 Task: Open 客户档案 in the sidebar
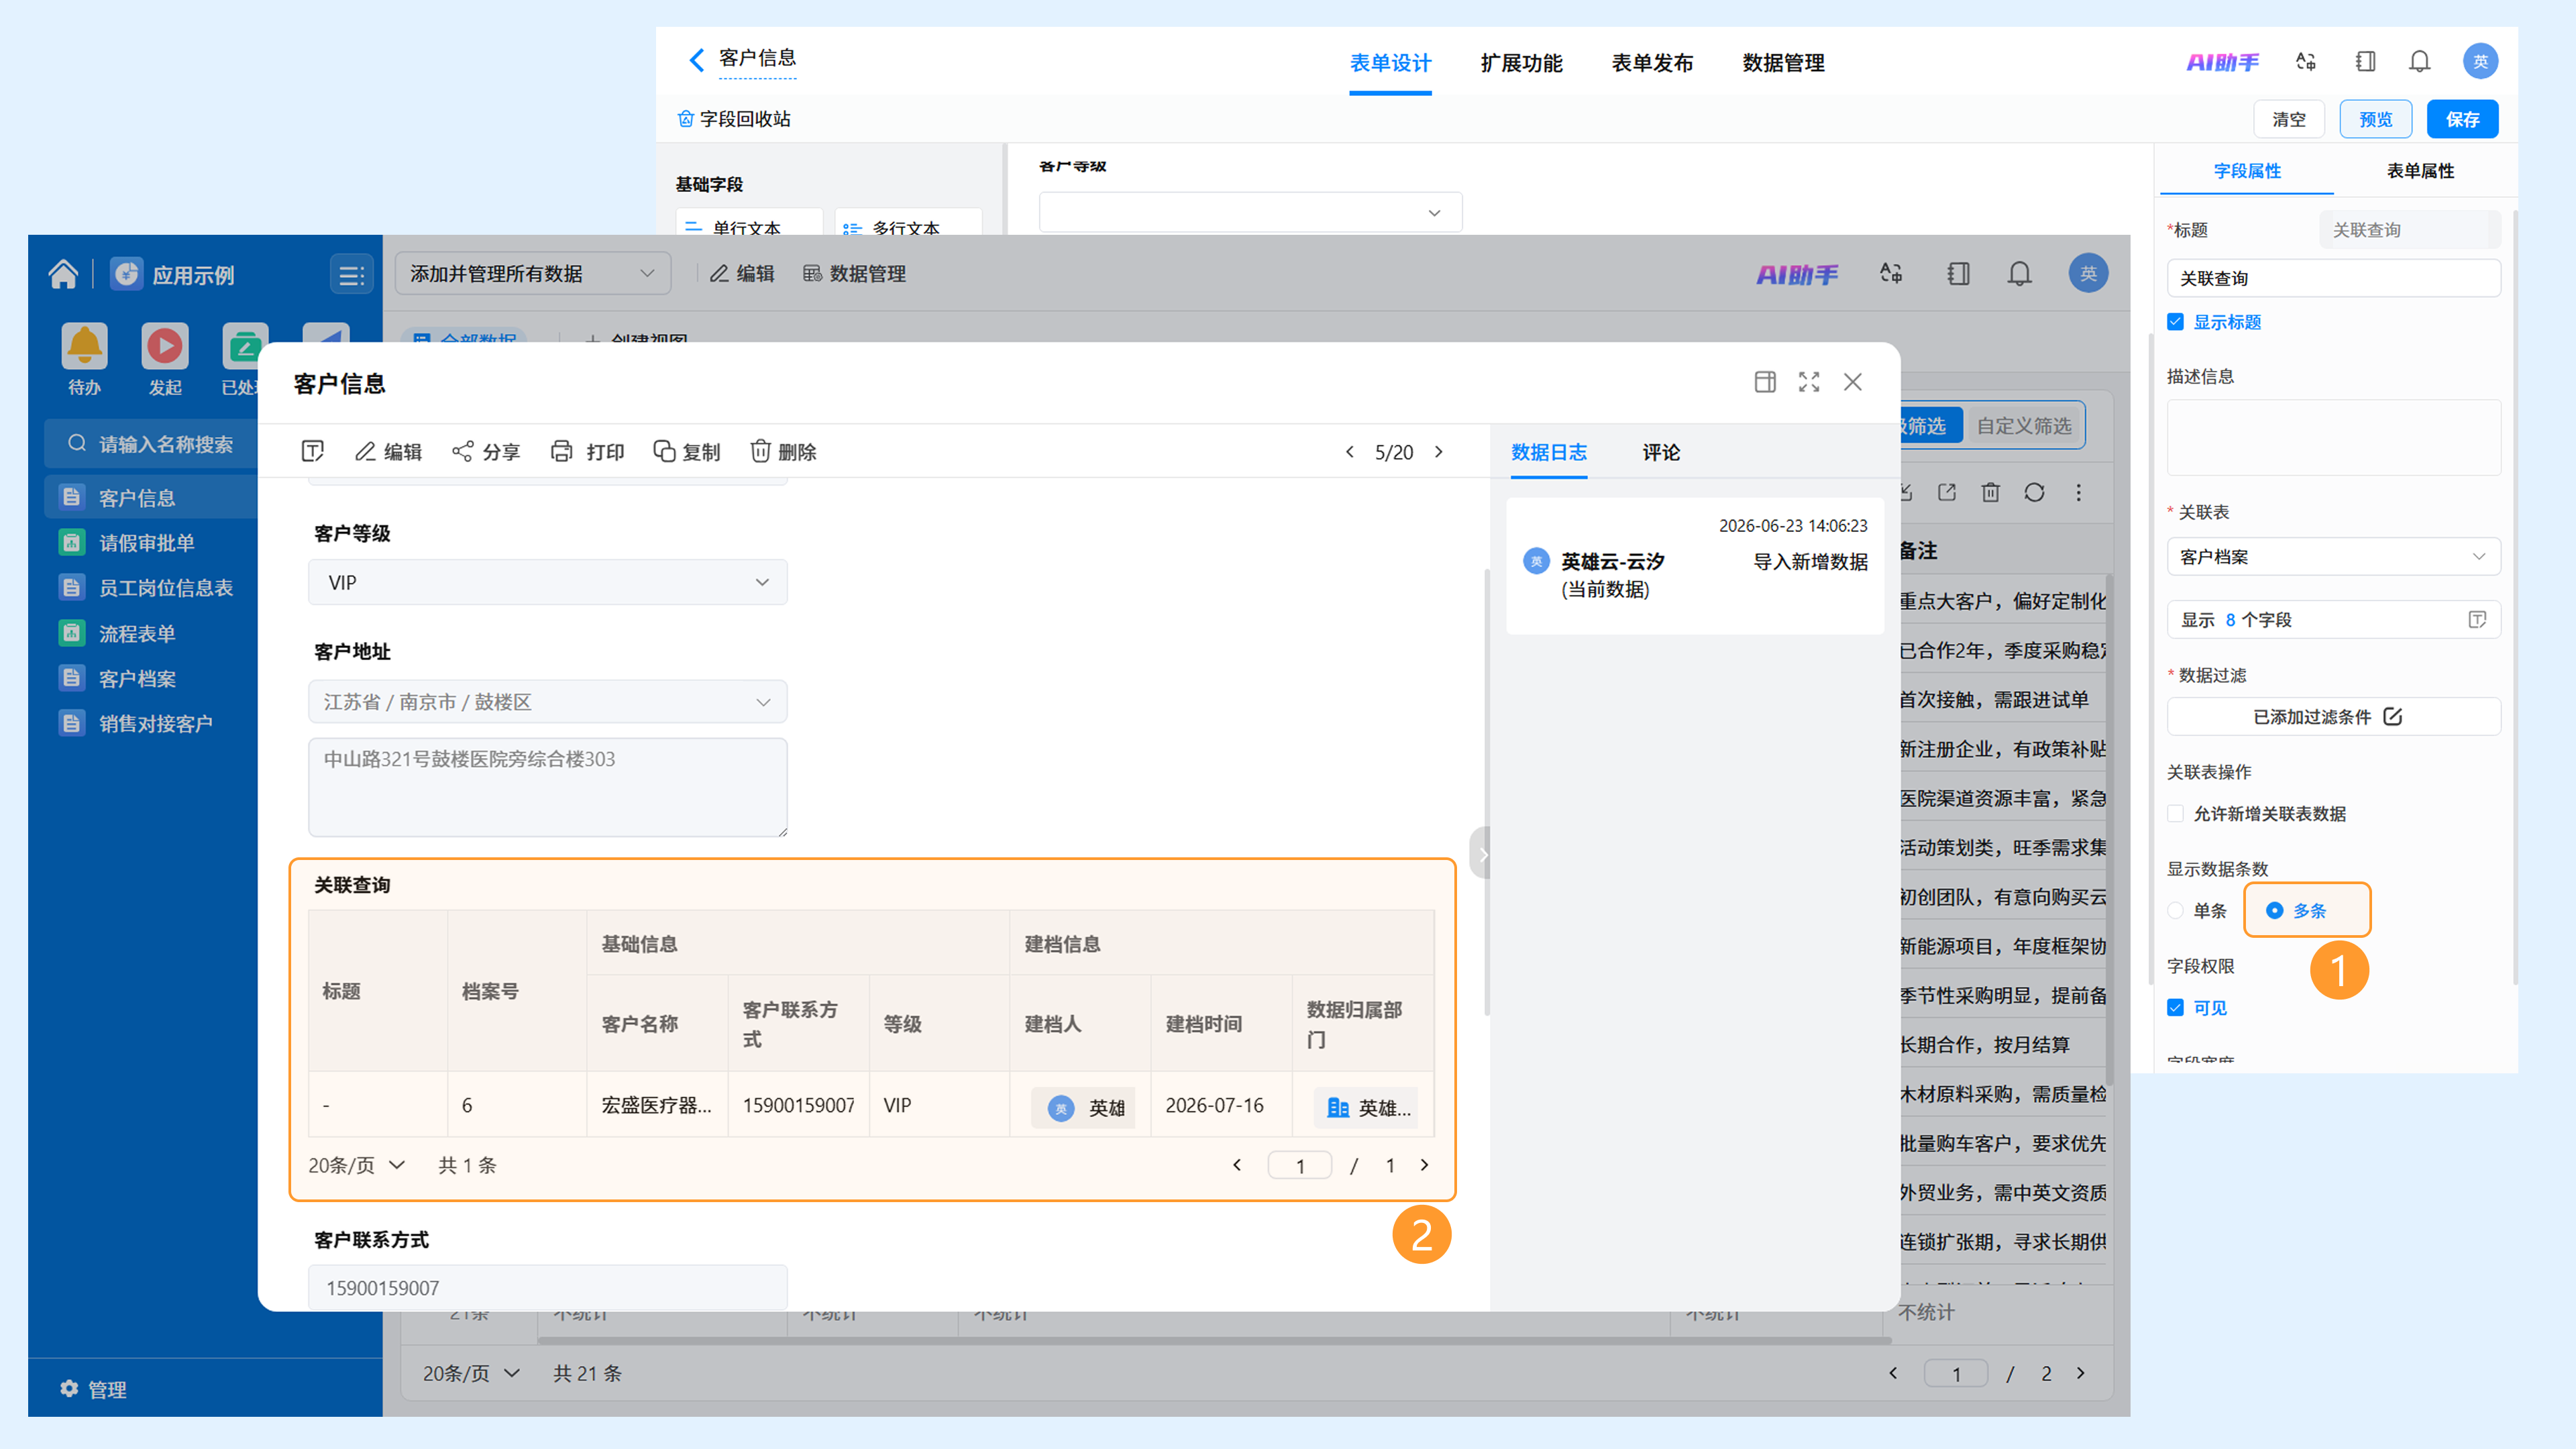[137, 679]
